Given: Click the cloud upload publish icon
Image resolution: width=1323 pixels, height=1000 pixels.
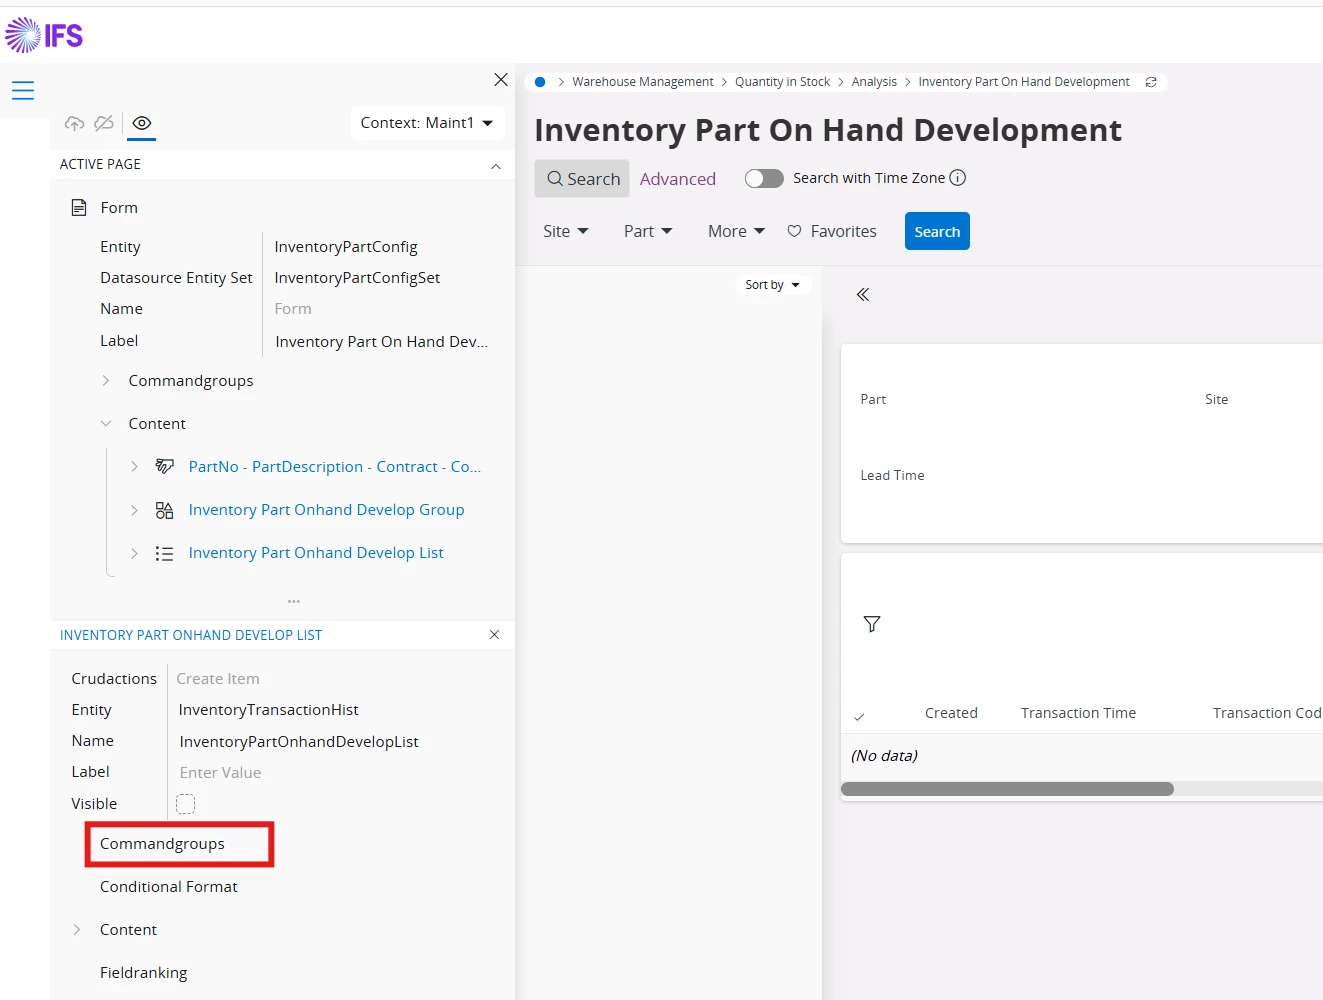Looking at the screenshot, I should [x=74, y=123].
